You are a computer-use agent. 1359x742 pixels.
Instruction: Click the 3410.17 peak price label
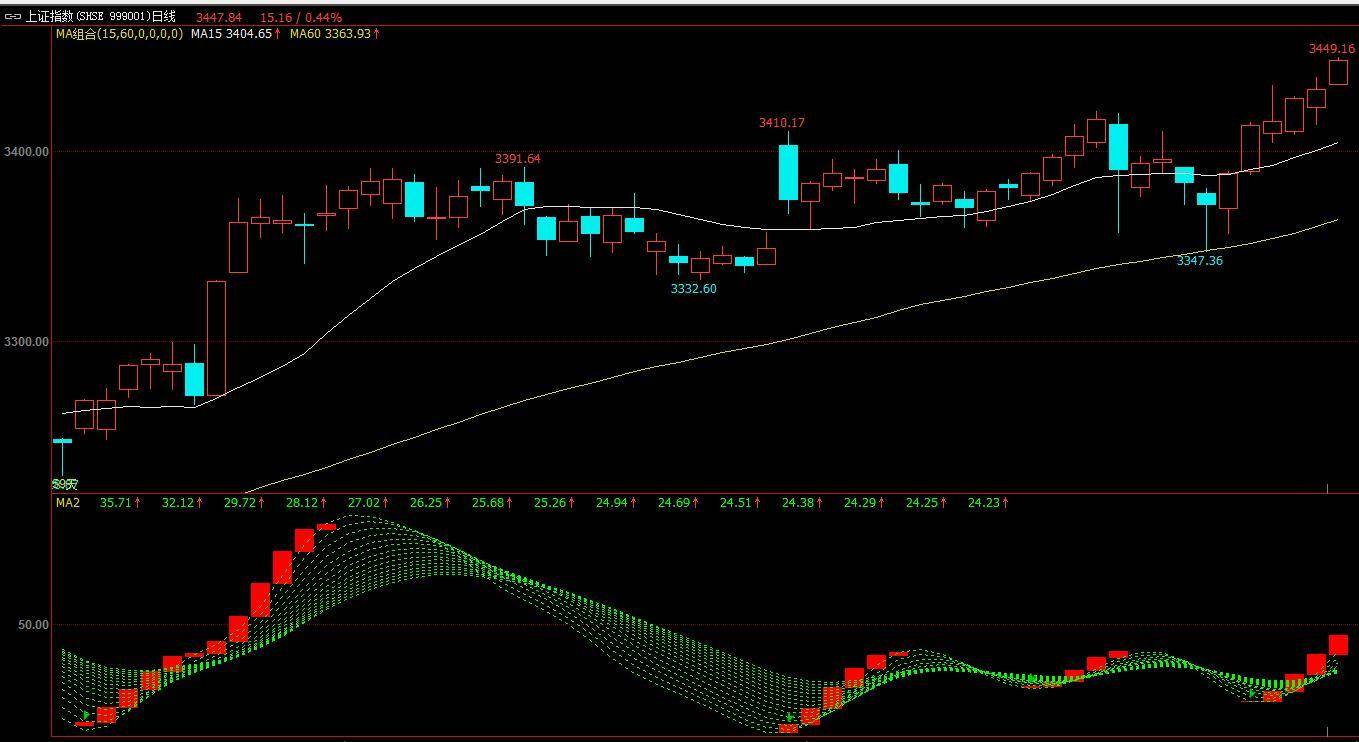pos(782,122)
